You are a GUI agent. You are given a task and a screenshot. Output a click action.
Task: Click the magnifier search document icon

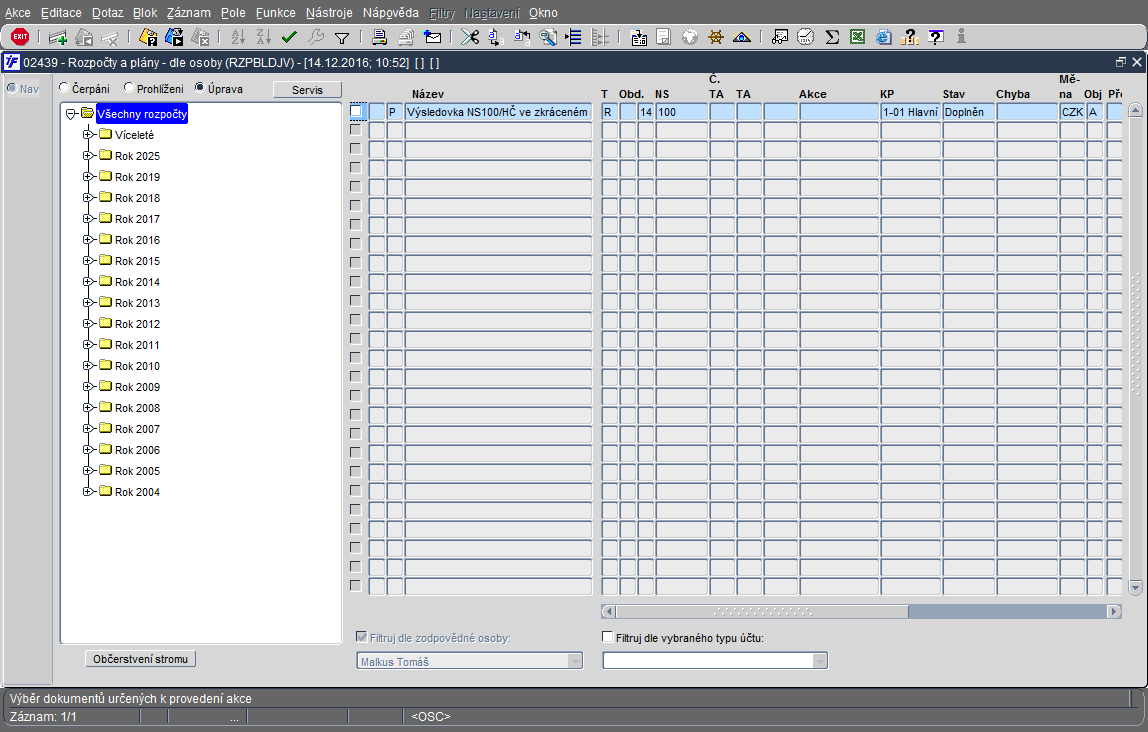coord(548,37)
